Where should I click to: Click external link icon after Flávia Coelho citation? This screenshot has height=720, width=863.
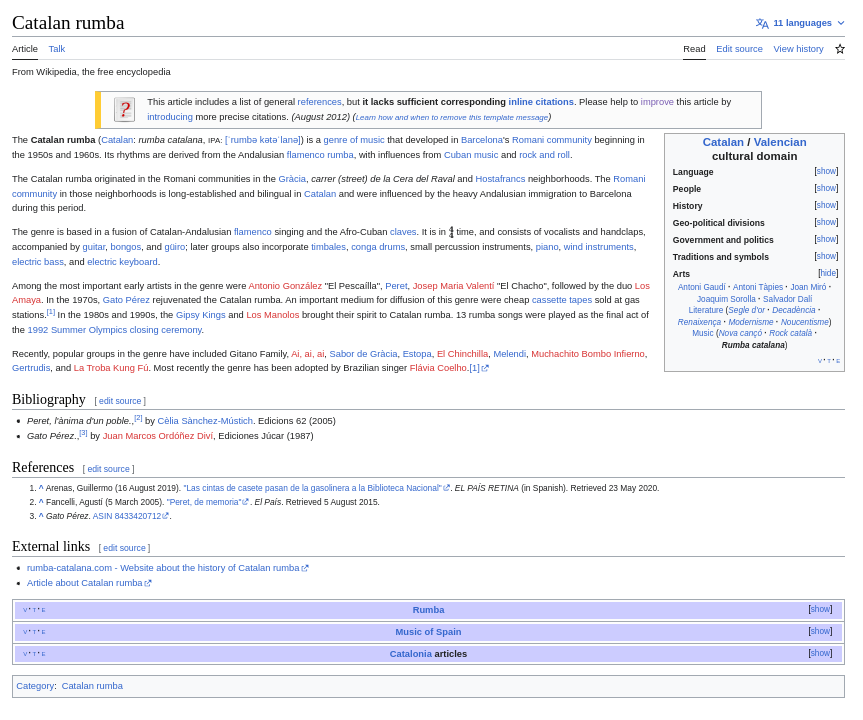tap(485, 368)
